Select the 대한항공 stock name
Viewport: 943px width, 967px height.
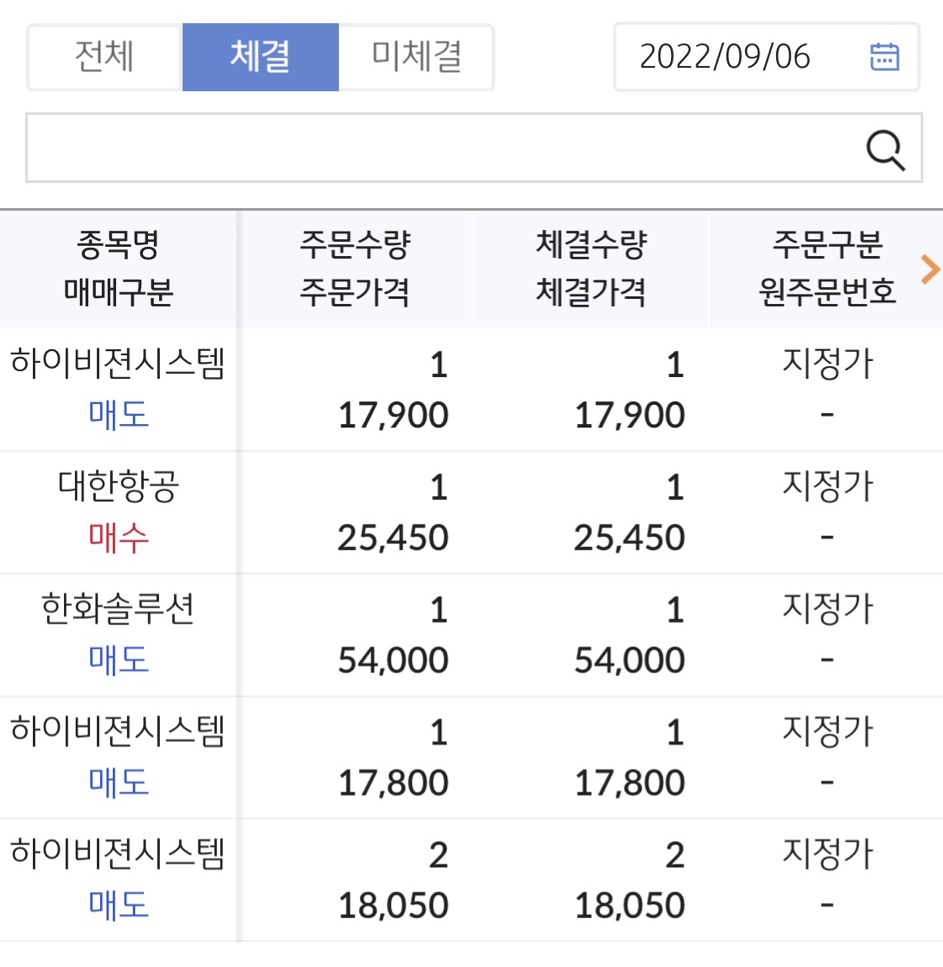pyautogui.click(x=118, y=487)
